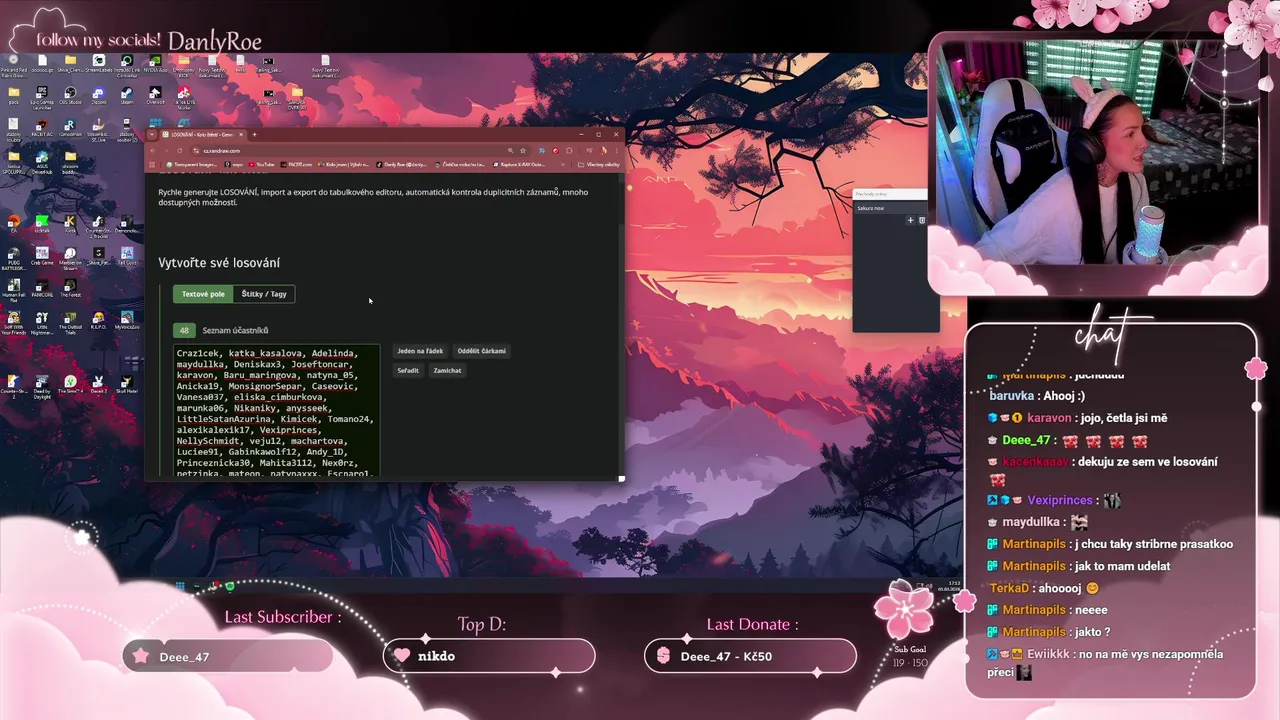Open the browser extensions puzzle icon
This screenshot has width=1280, height=720.
(569, 150)
